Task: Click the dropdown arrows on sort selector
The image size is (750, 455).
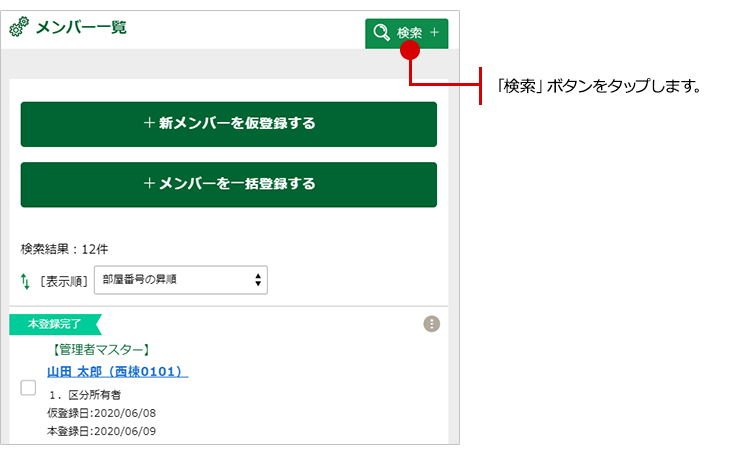Action: click(258, 280)
